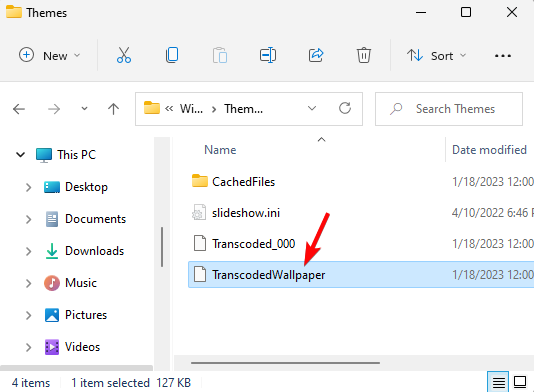534x392 pixels.
Task: Open the New item dropdown
Action: (50, 56)
